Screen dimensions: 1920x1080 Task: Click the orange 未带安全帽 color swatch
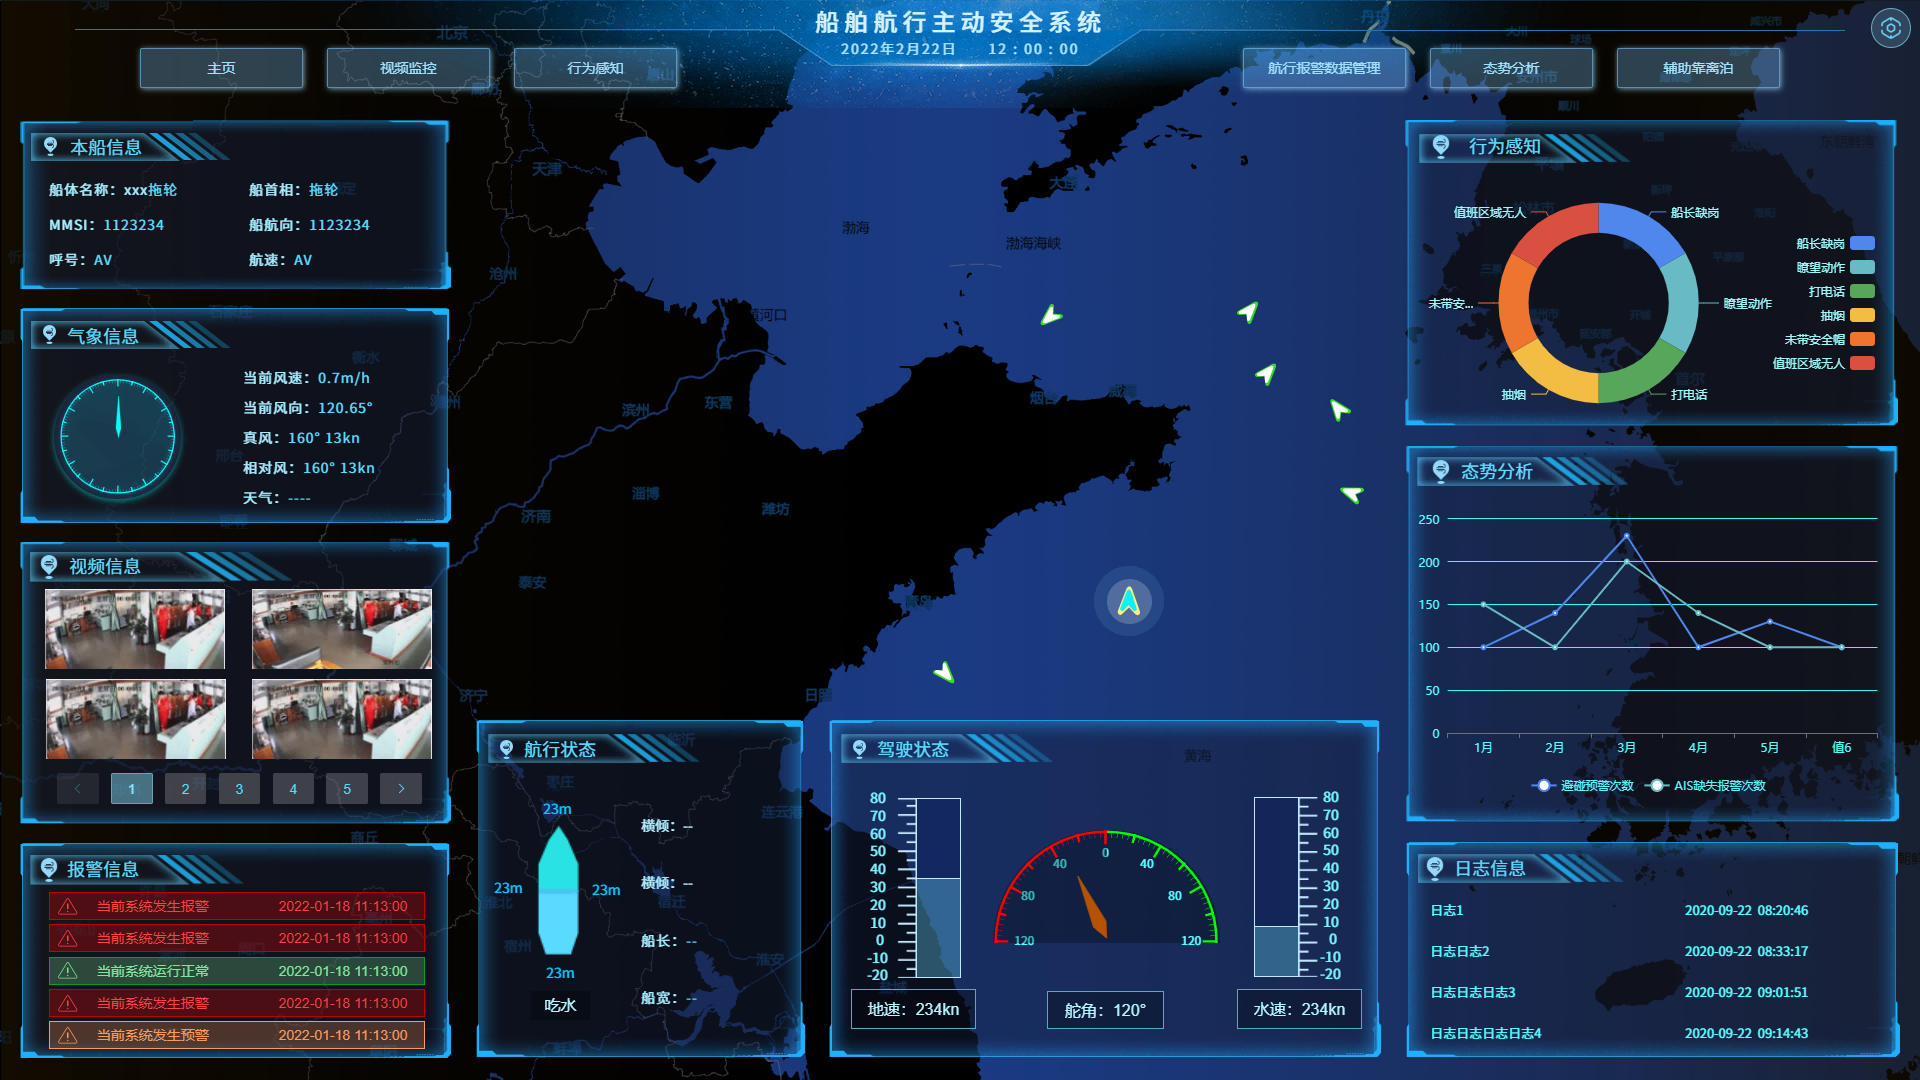[x=1862, y=340]
